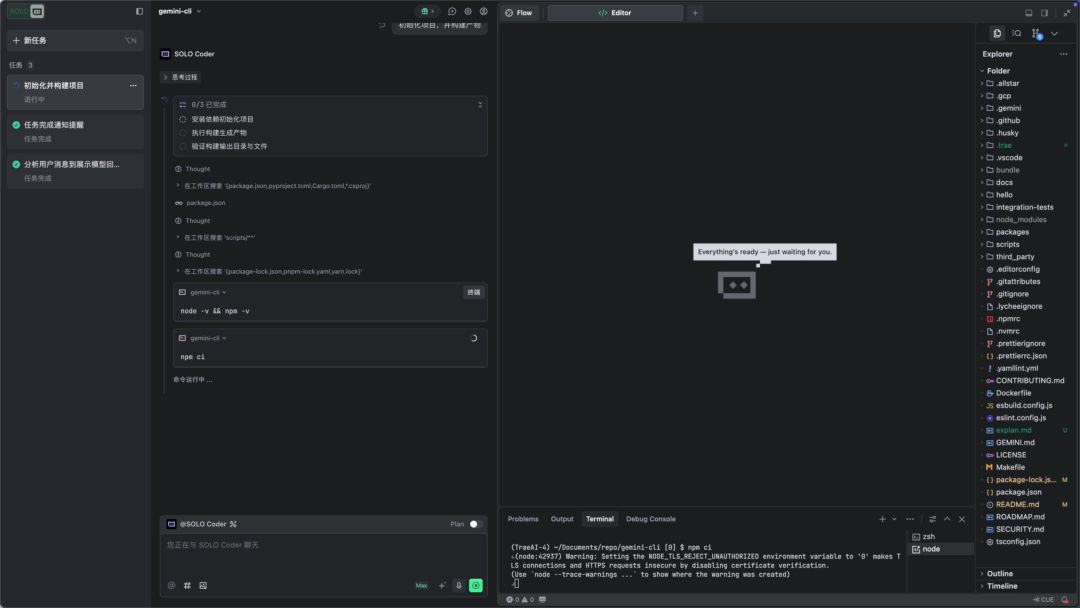Expand the Timeline section
This screenshot has height=608, width=1080.
pos(1001,586)
